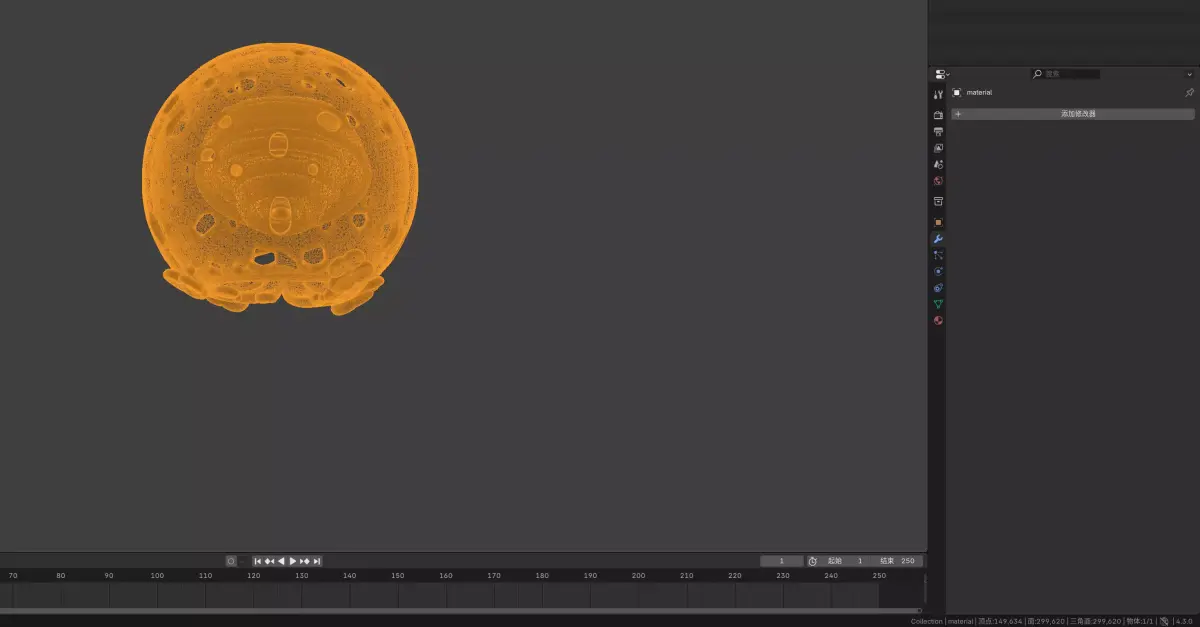Click the Collection text in status bar

(x=926, y=621)
